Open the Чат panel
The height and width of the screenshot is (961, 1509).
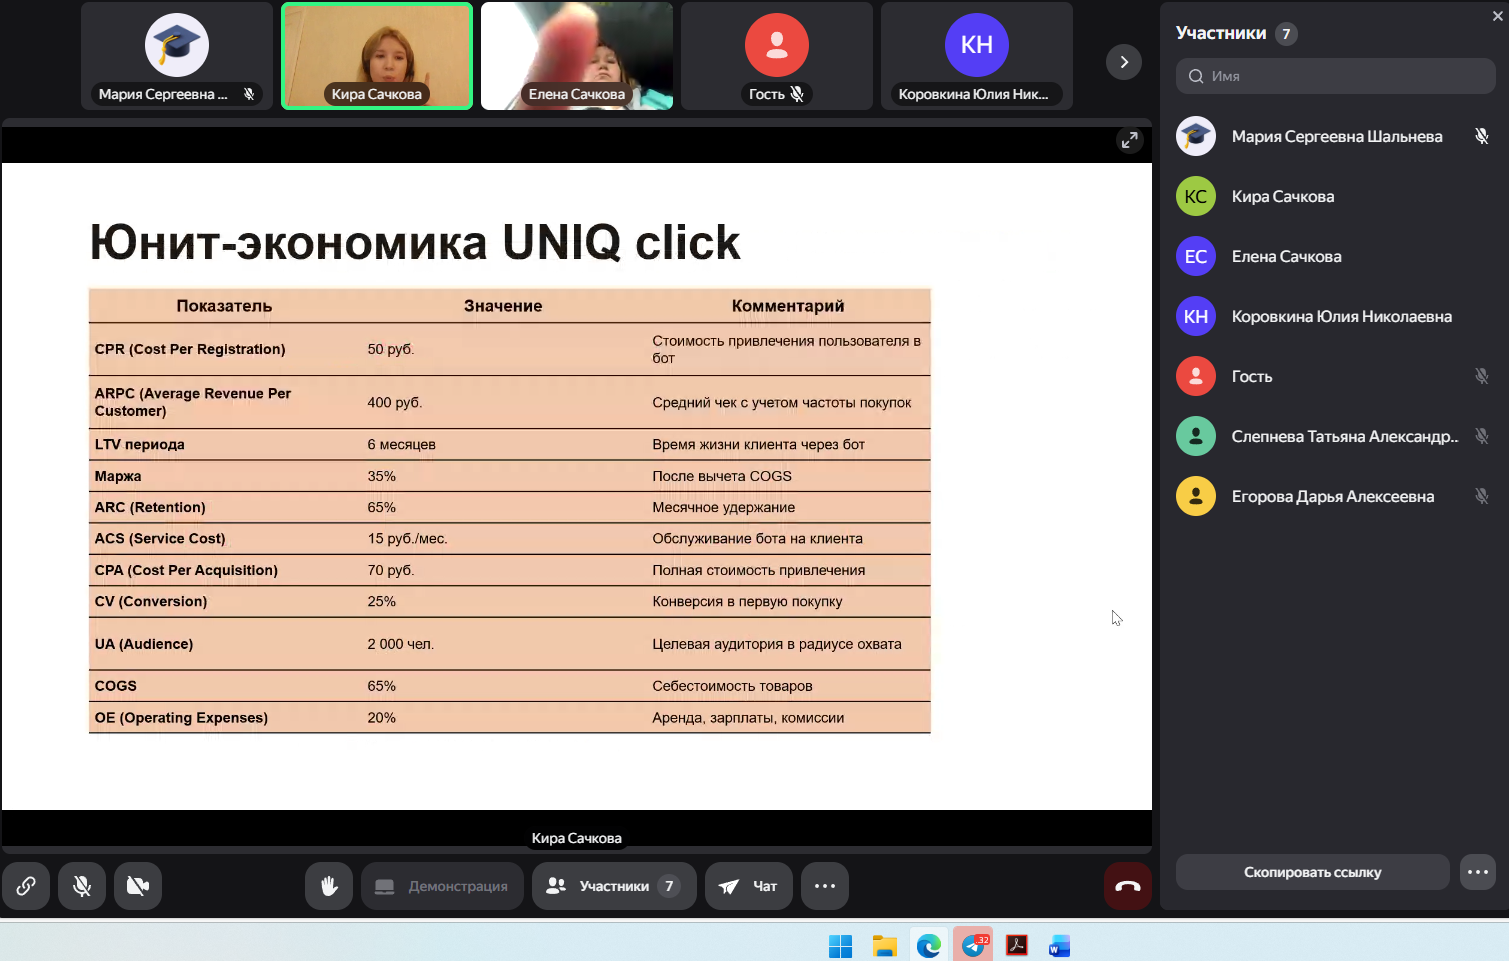tap(748, 886)
